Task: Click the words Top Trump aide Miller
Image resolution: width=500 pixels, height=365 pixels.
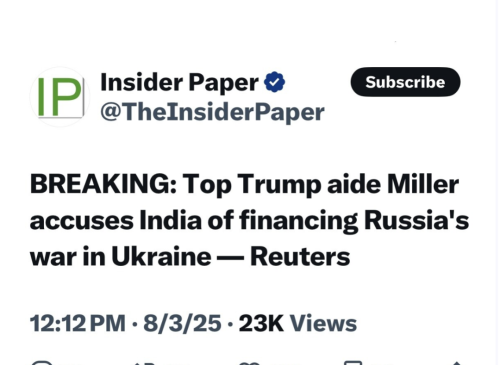Action: click(x=321, y=185)
